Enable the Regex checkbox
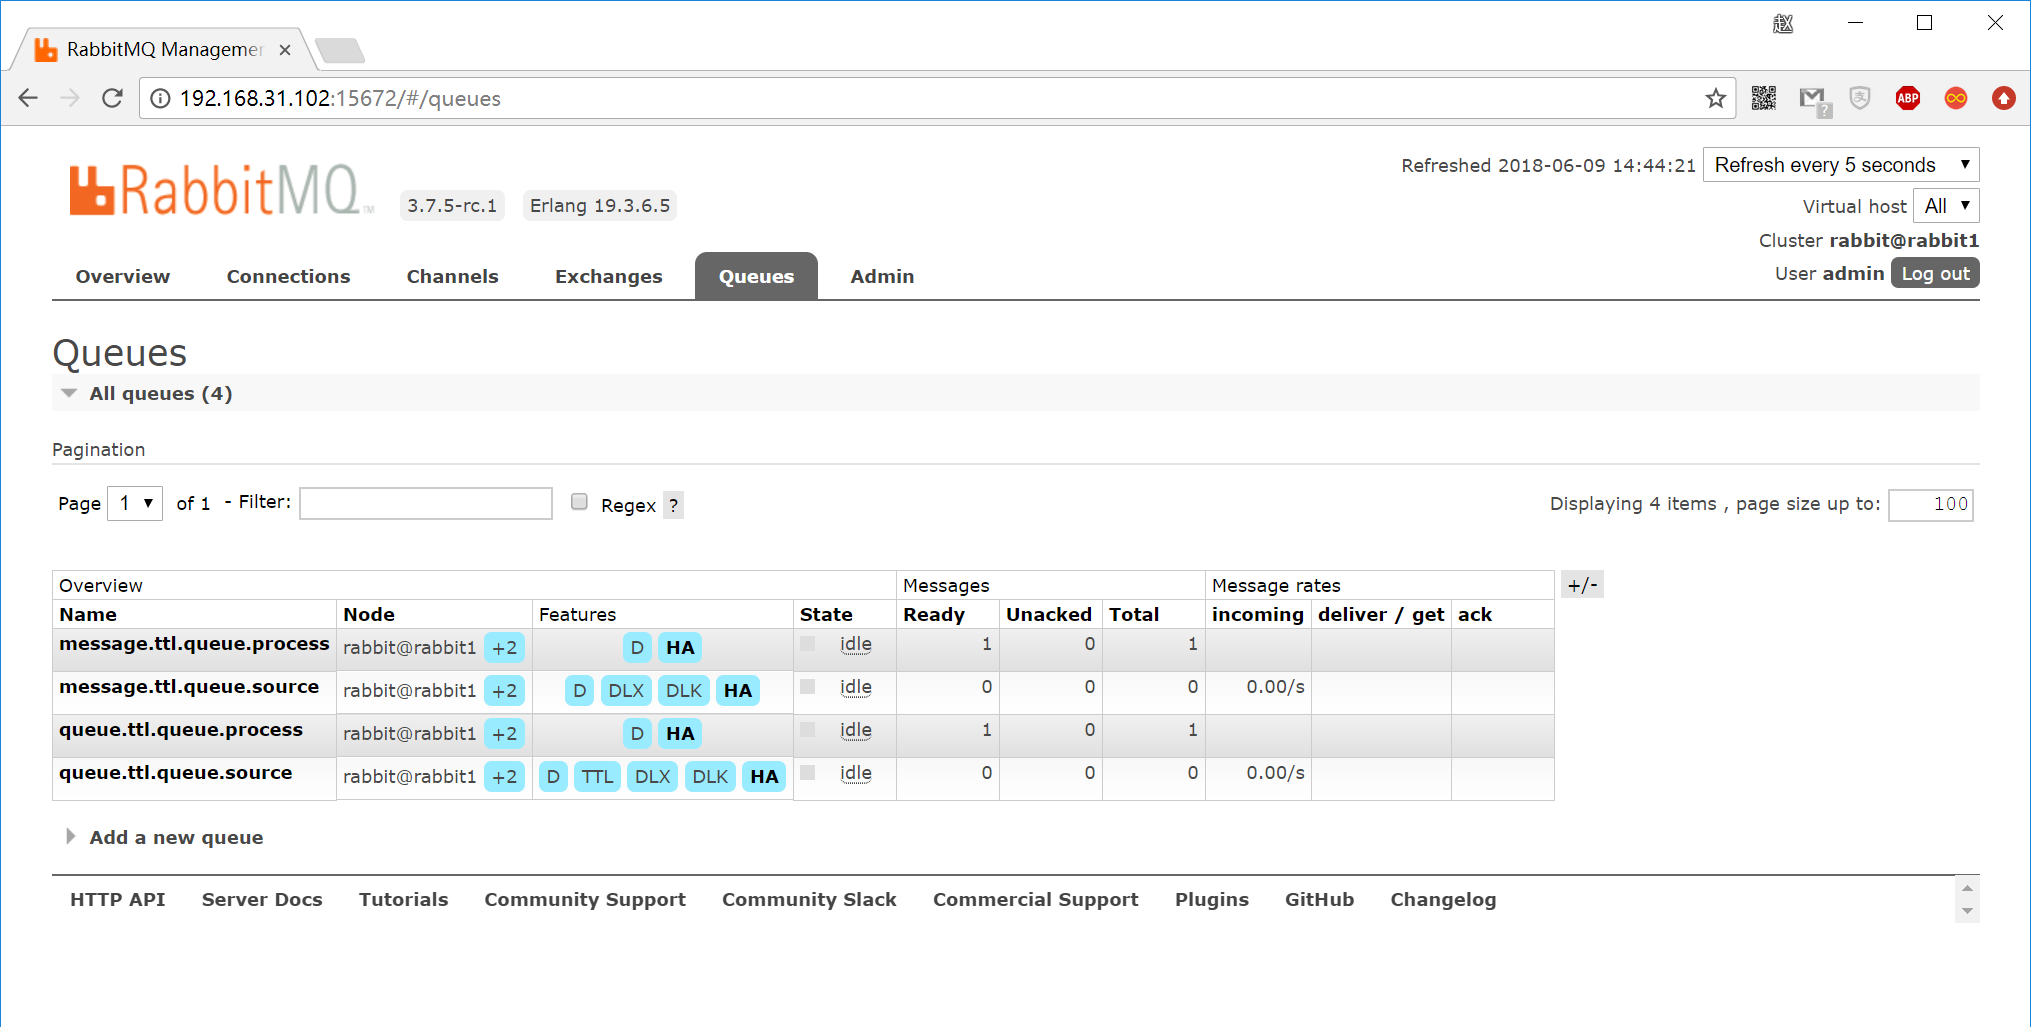The height and width of the screenshot is (1027, 2031). 579,502
